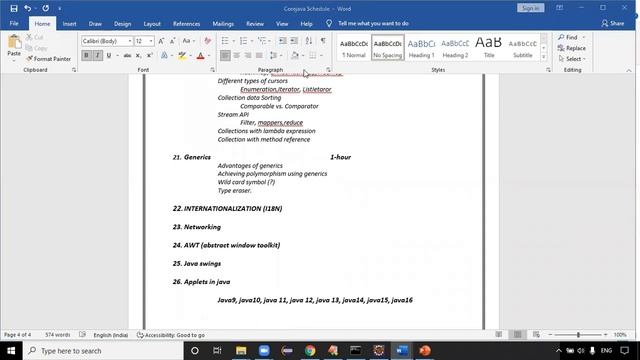Image resolution: width=640 pixels, height=360 pixels.
Task: Open Zoom app in taskbar
Action: tap(264, 351)
